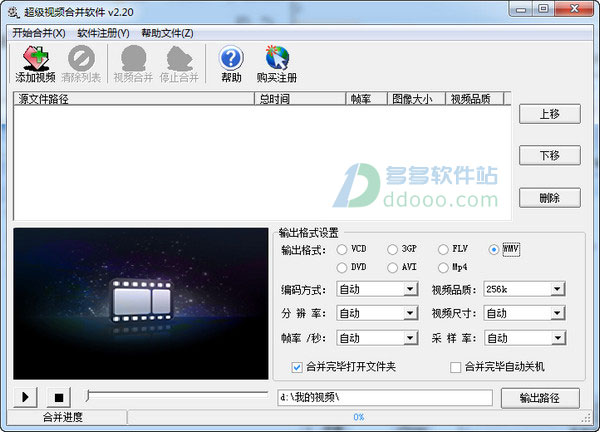The image size is (600, 432).
Task: Open the 帮助 help icon
Action: tap(231, 64)
